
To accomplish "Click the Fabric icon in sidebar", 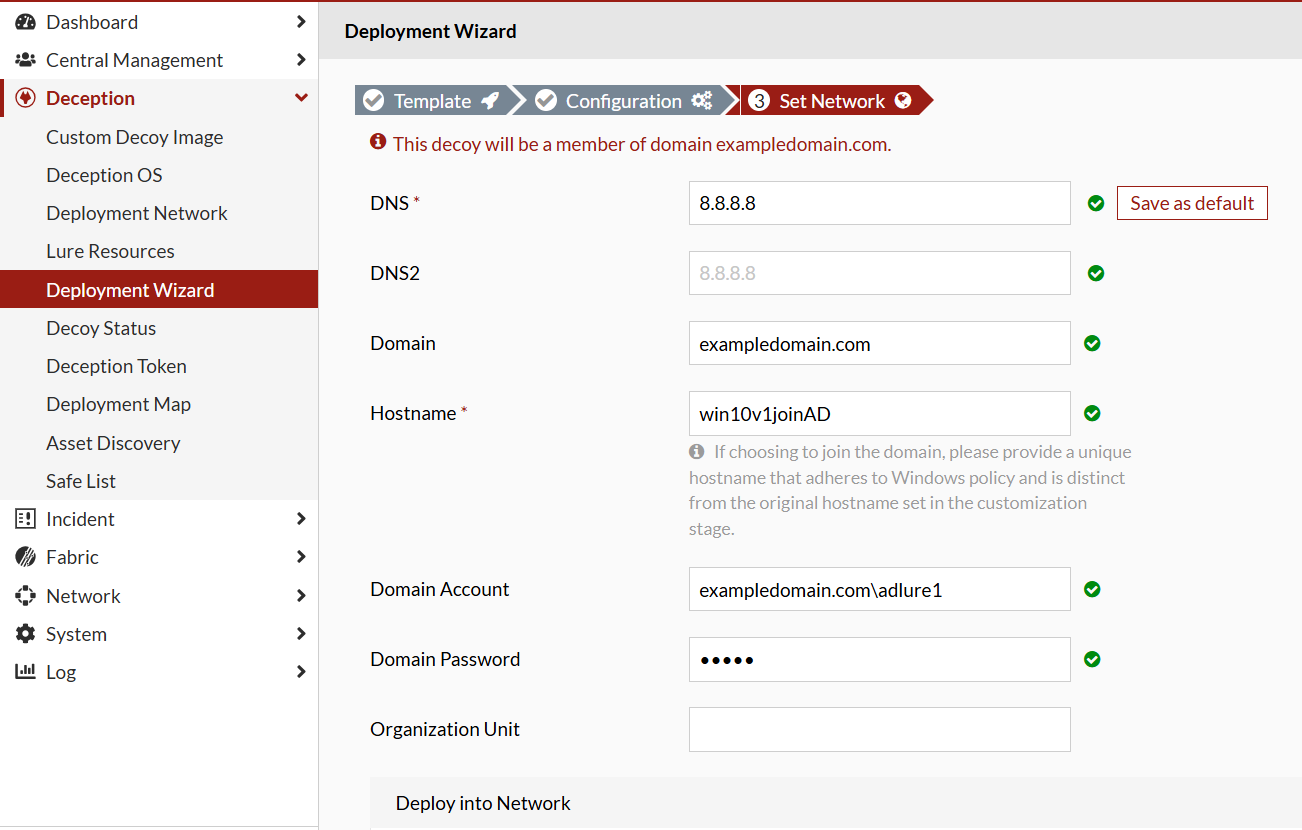I will coord(25,557).
